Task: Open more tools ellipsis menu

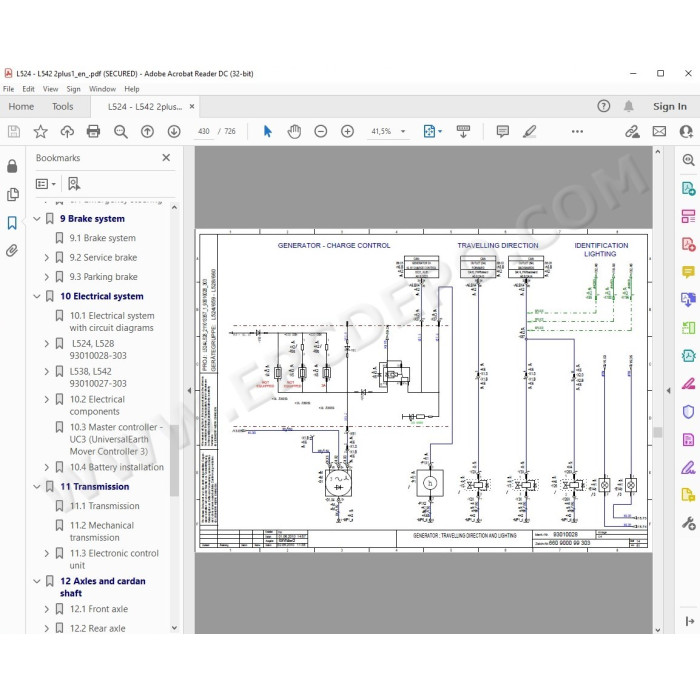Action: point(577,131)
